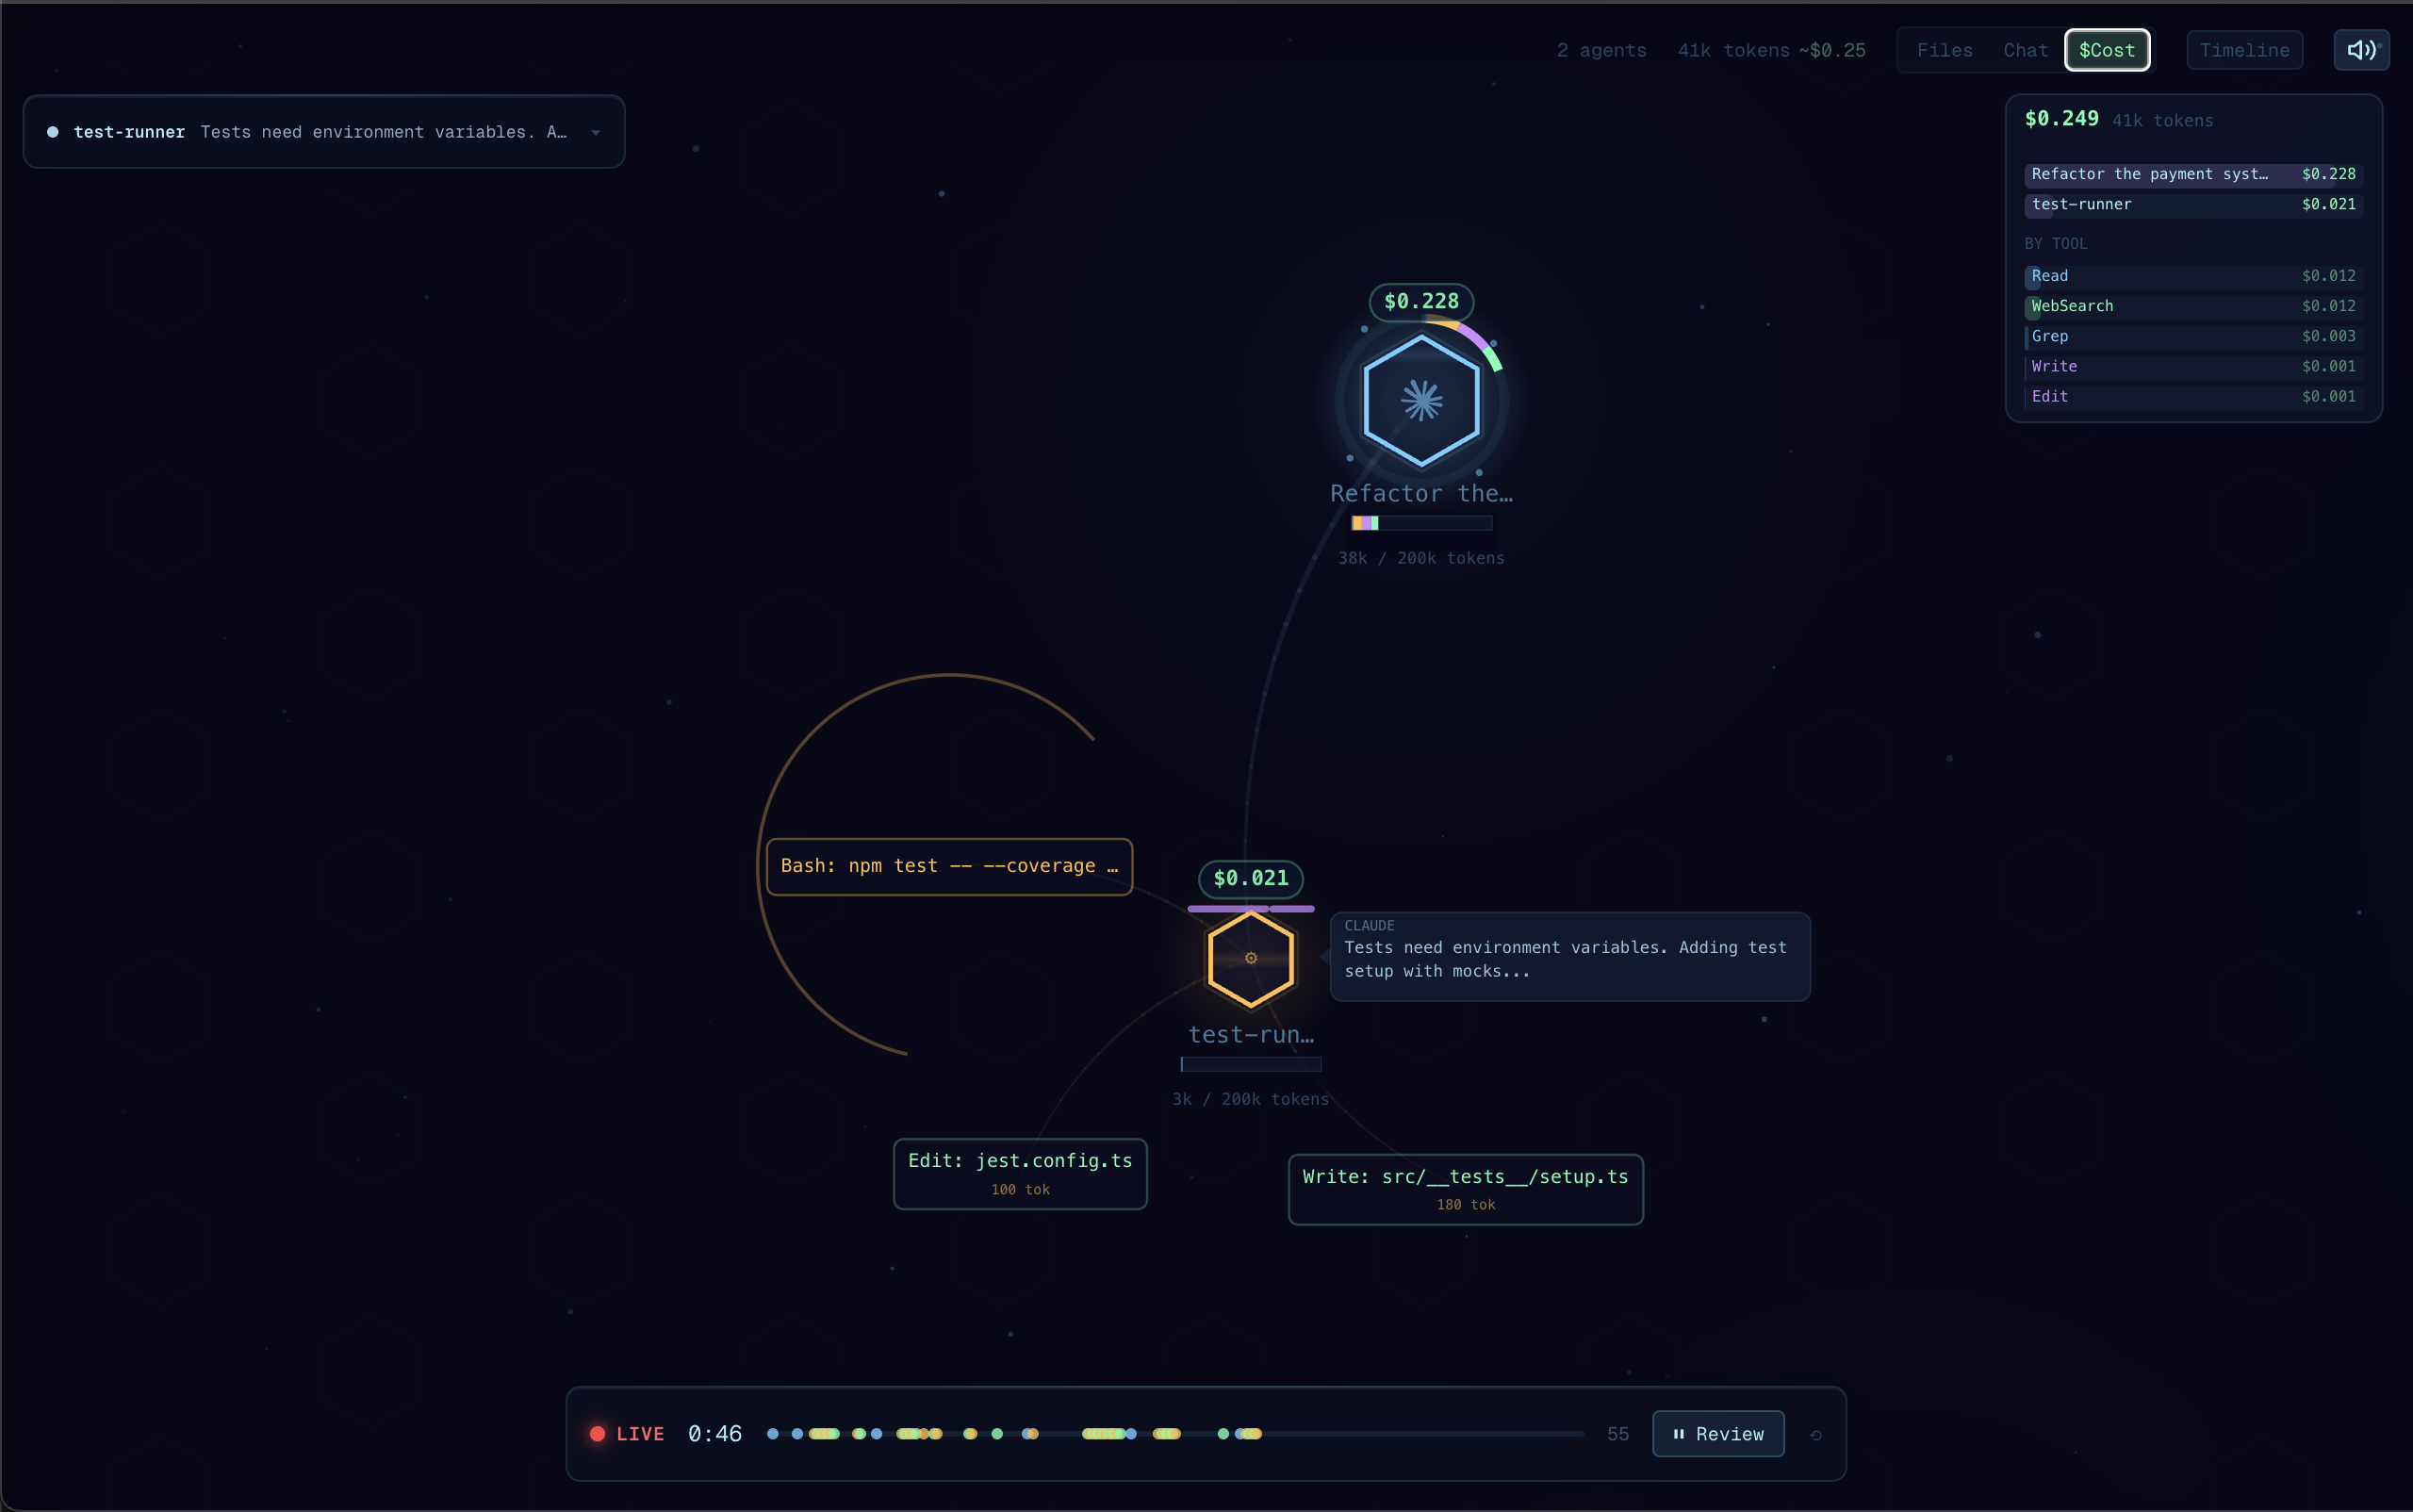This screenshot has width=2413, height=1512.
Task: Enable the Timeline view toggle
Action: point(2243,50)
